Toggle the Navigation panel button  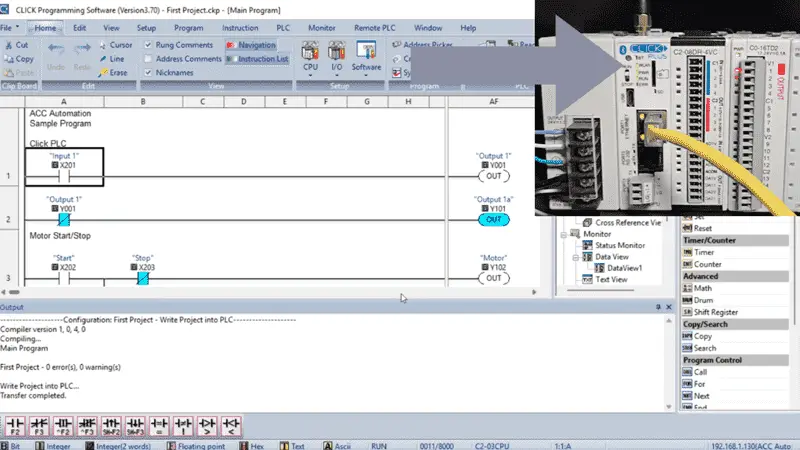click(251, 45)
